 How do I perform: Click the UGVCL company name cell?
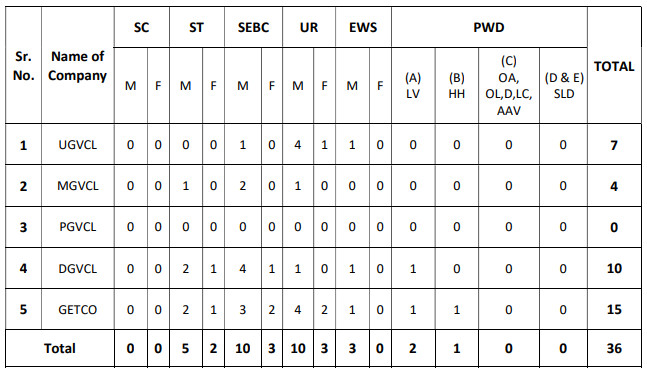pos(78,145)
